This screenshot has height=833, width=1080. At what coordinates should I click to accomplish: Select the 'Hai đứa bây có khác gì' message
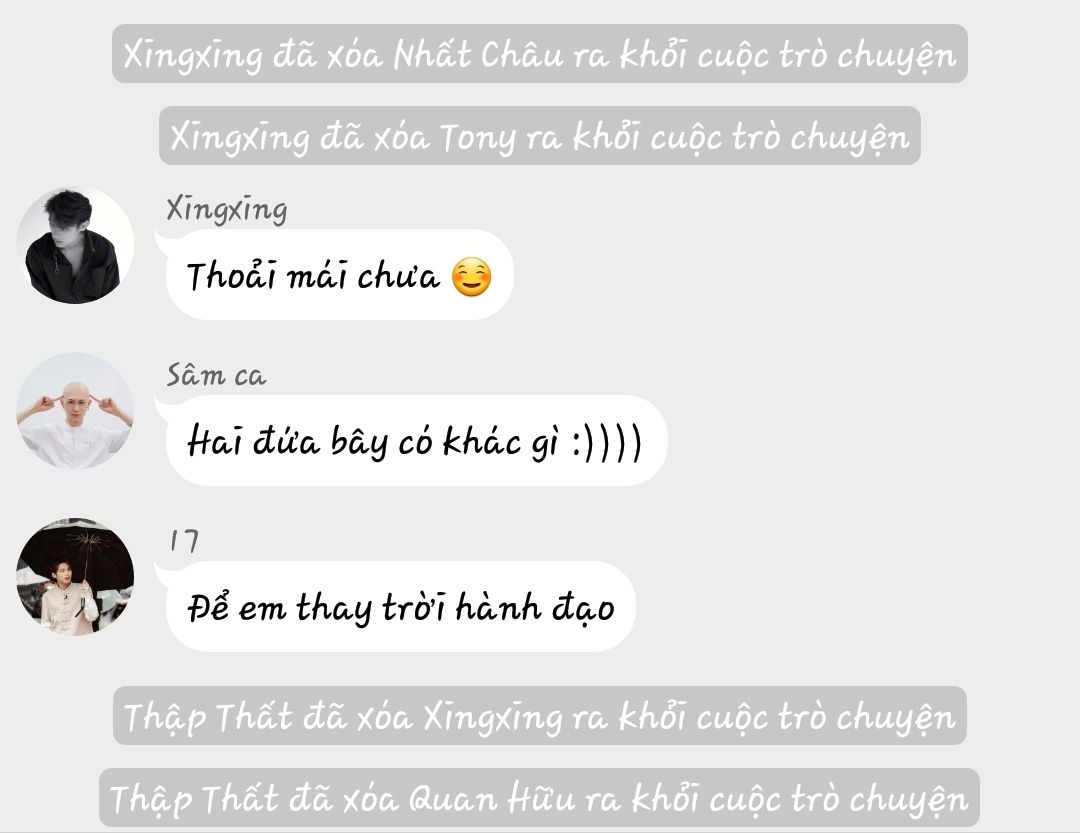(416, 440)
